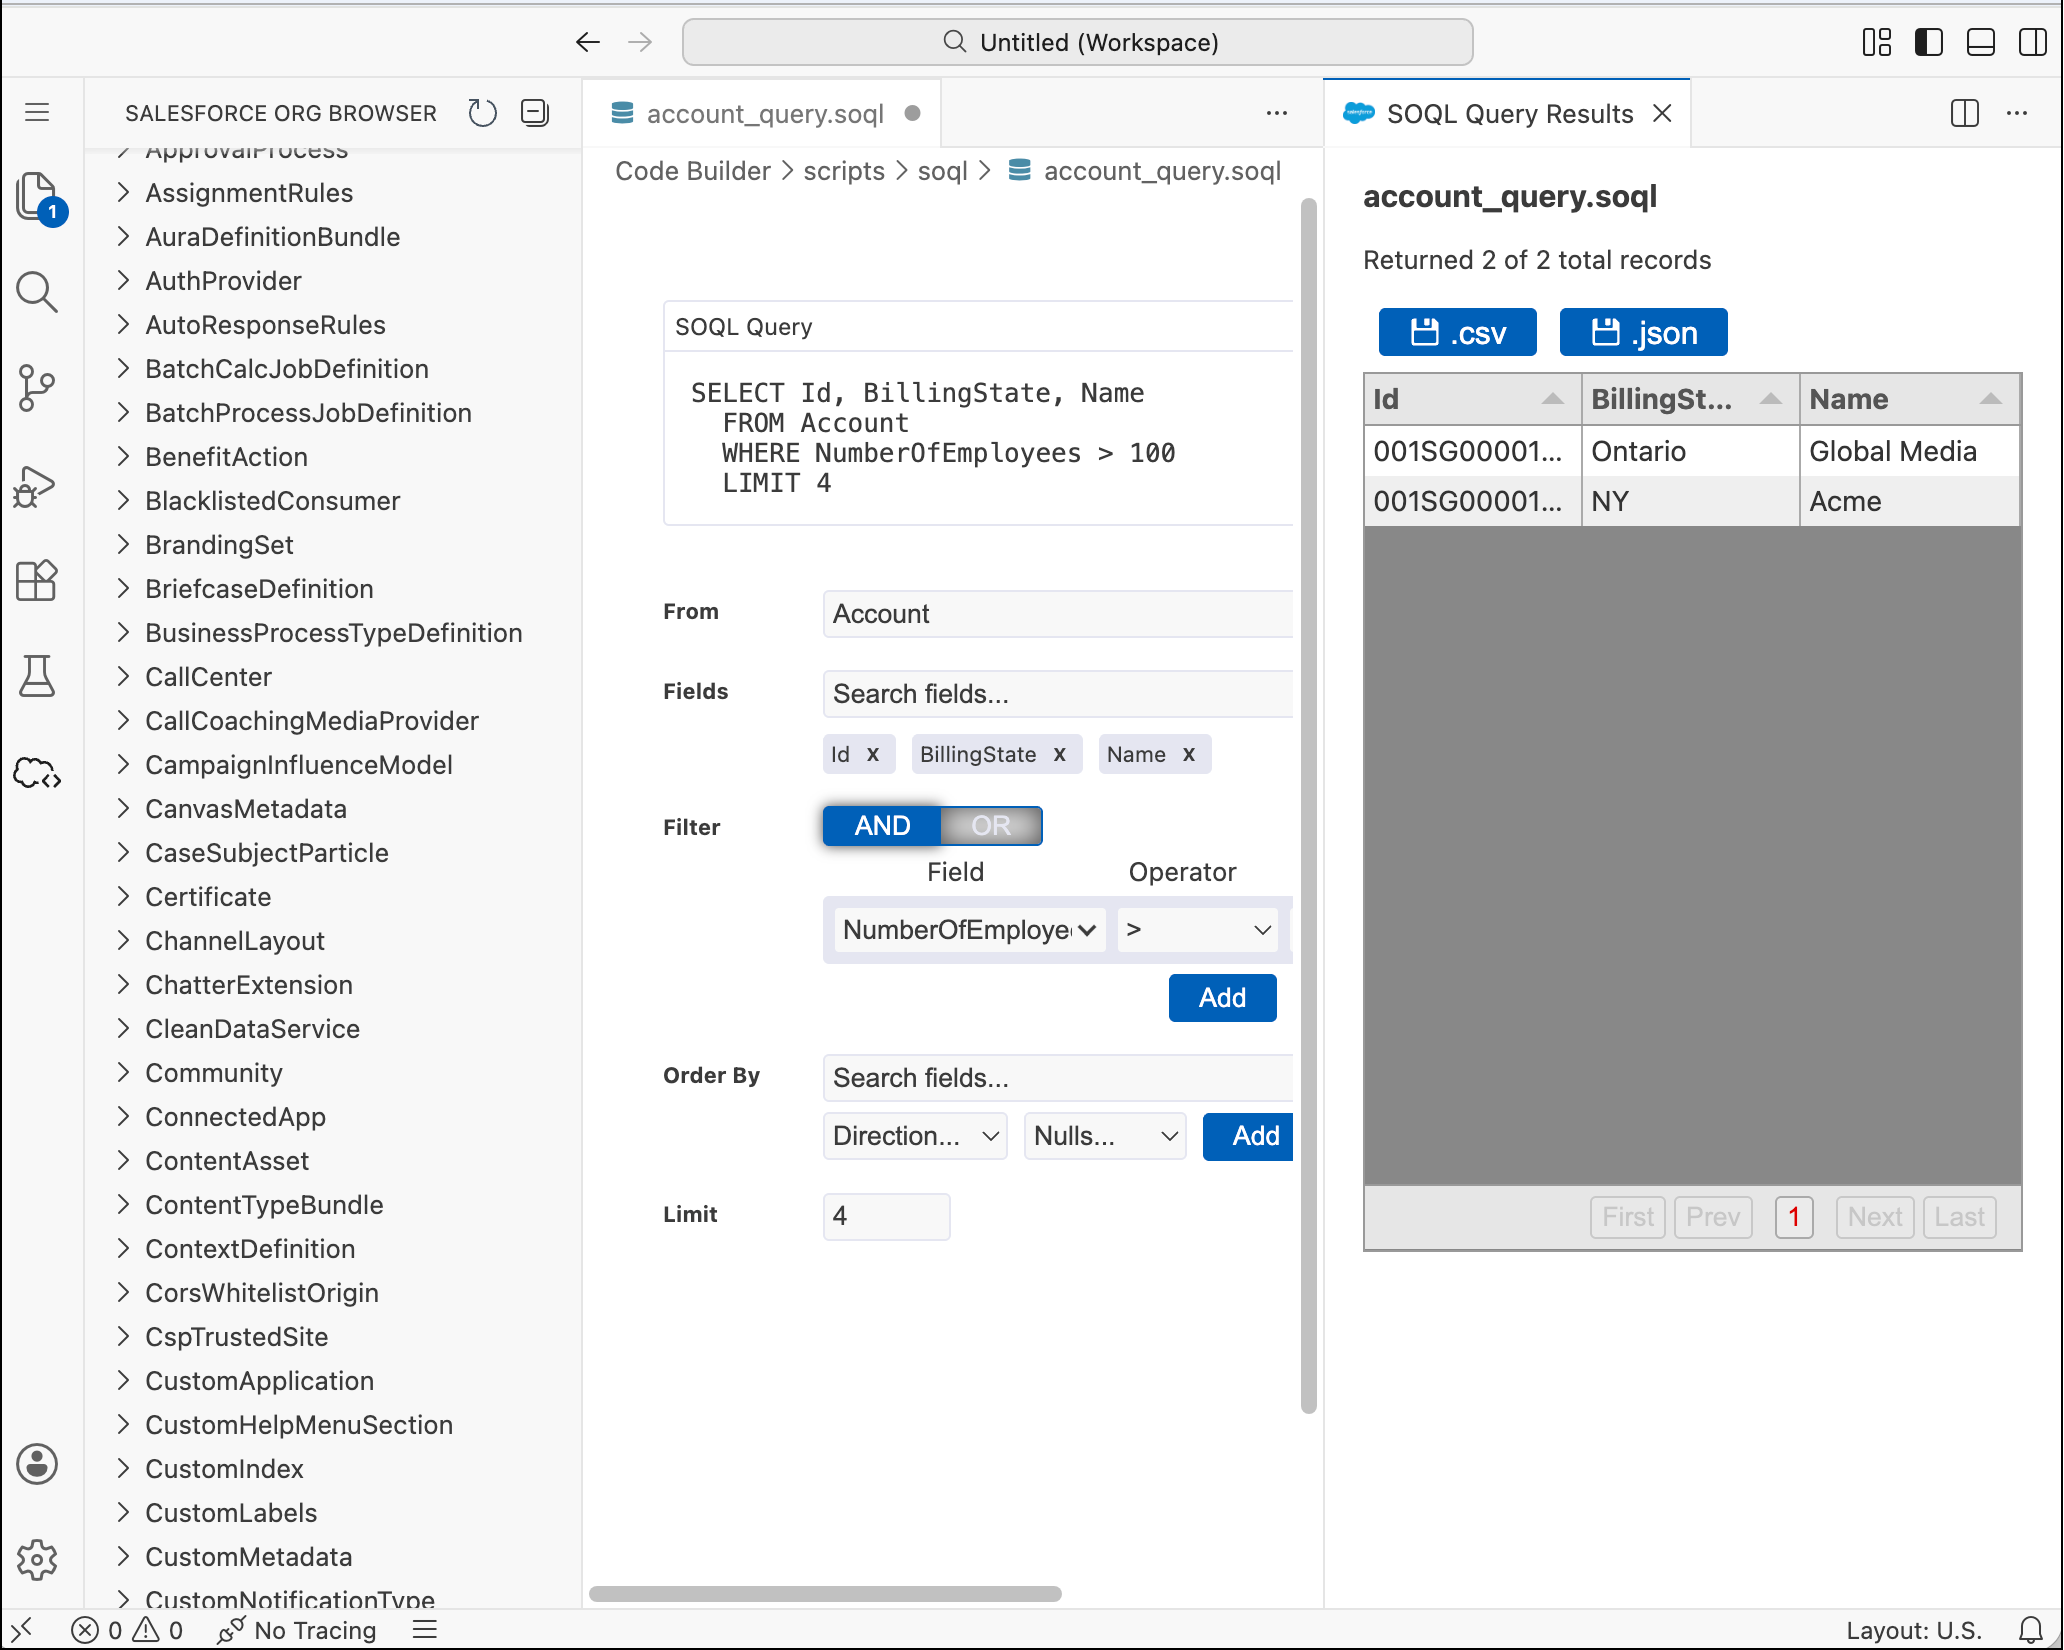
Task: Click Code Builder breadcrumb
Action: [693, 171]
